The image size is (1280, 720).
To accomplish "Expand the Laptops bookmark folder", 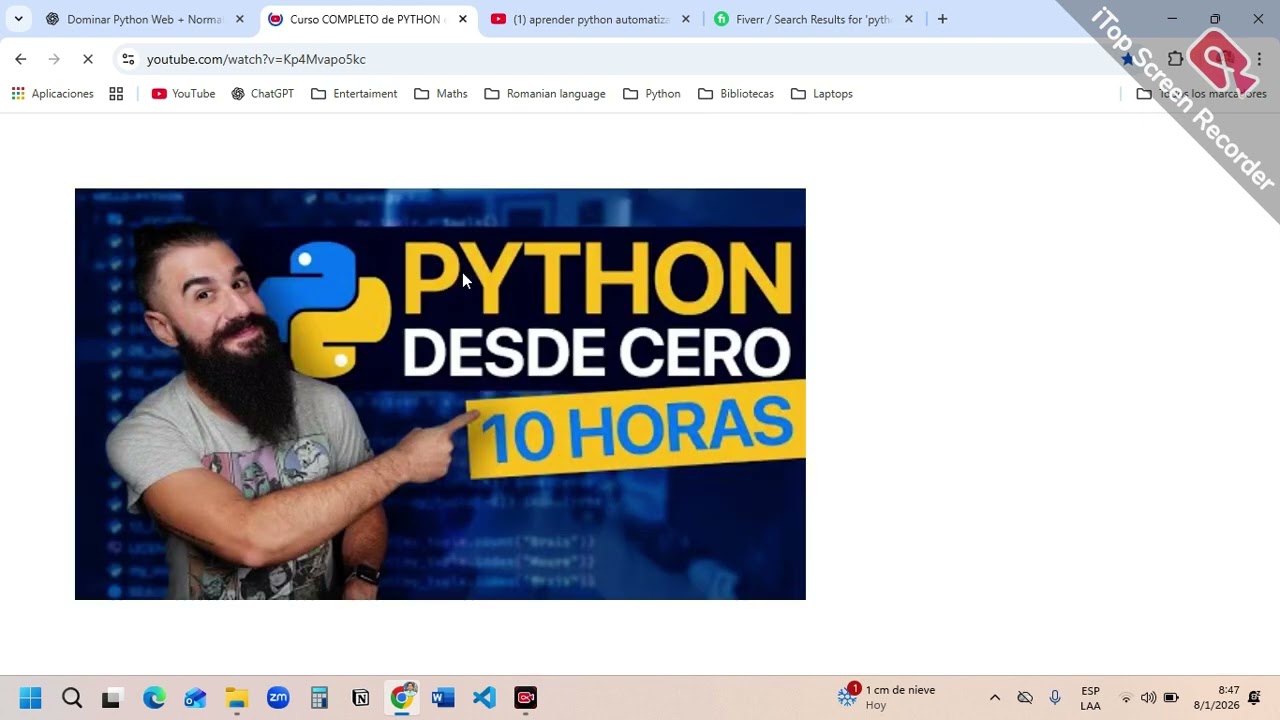I will (821, 94).
